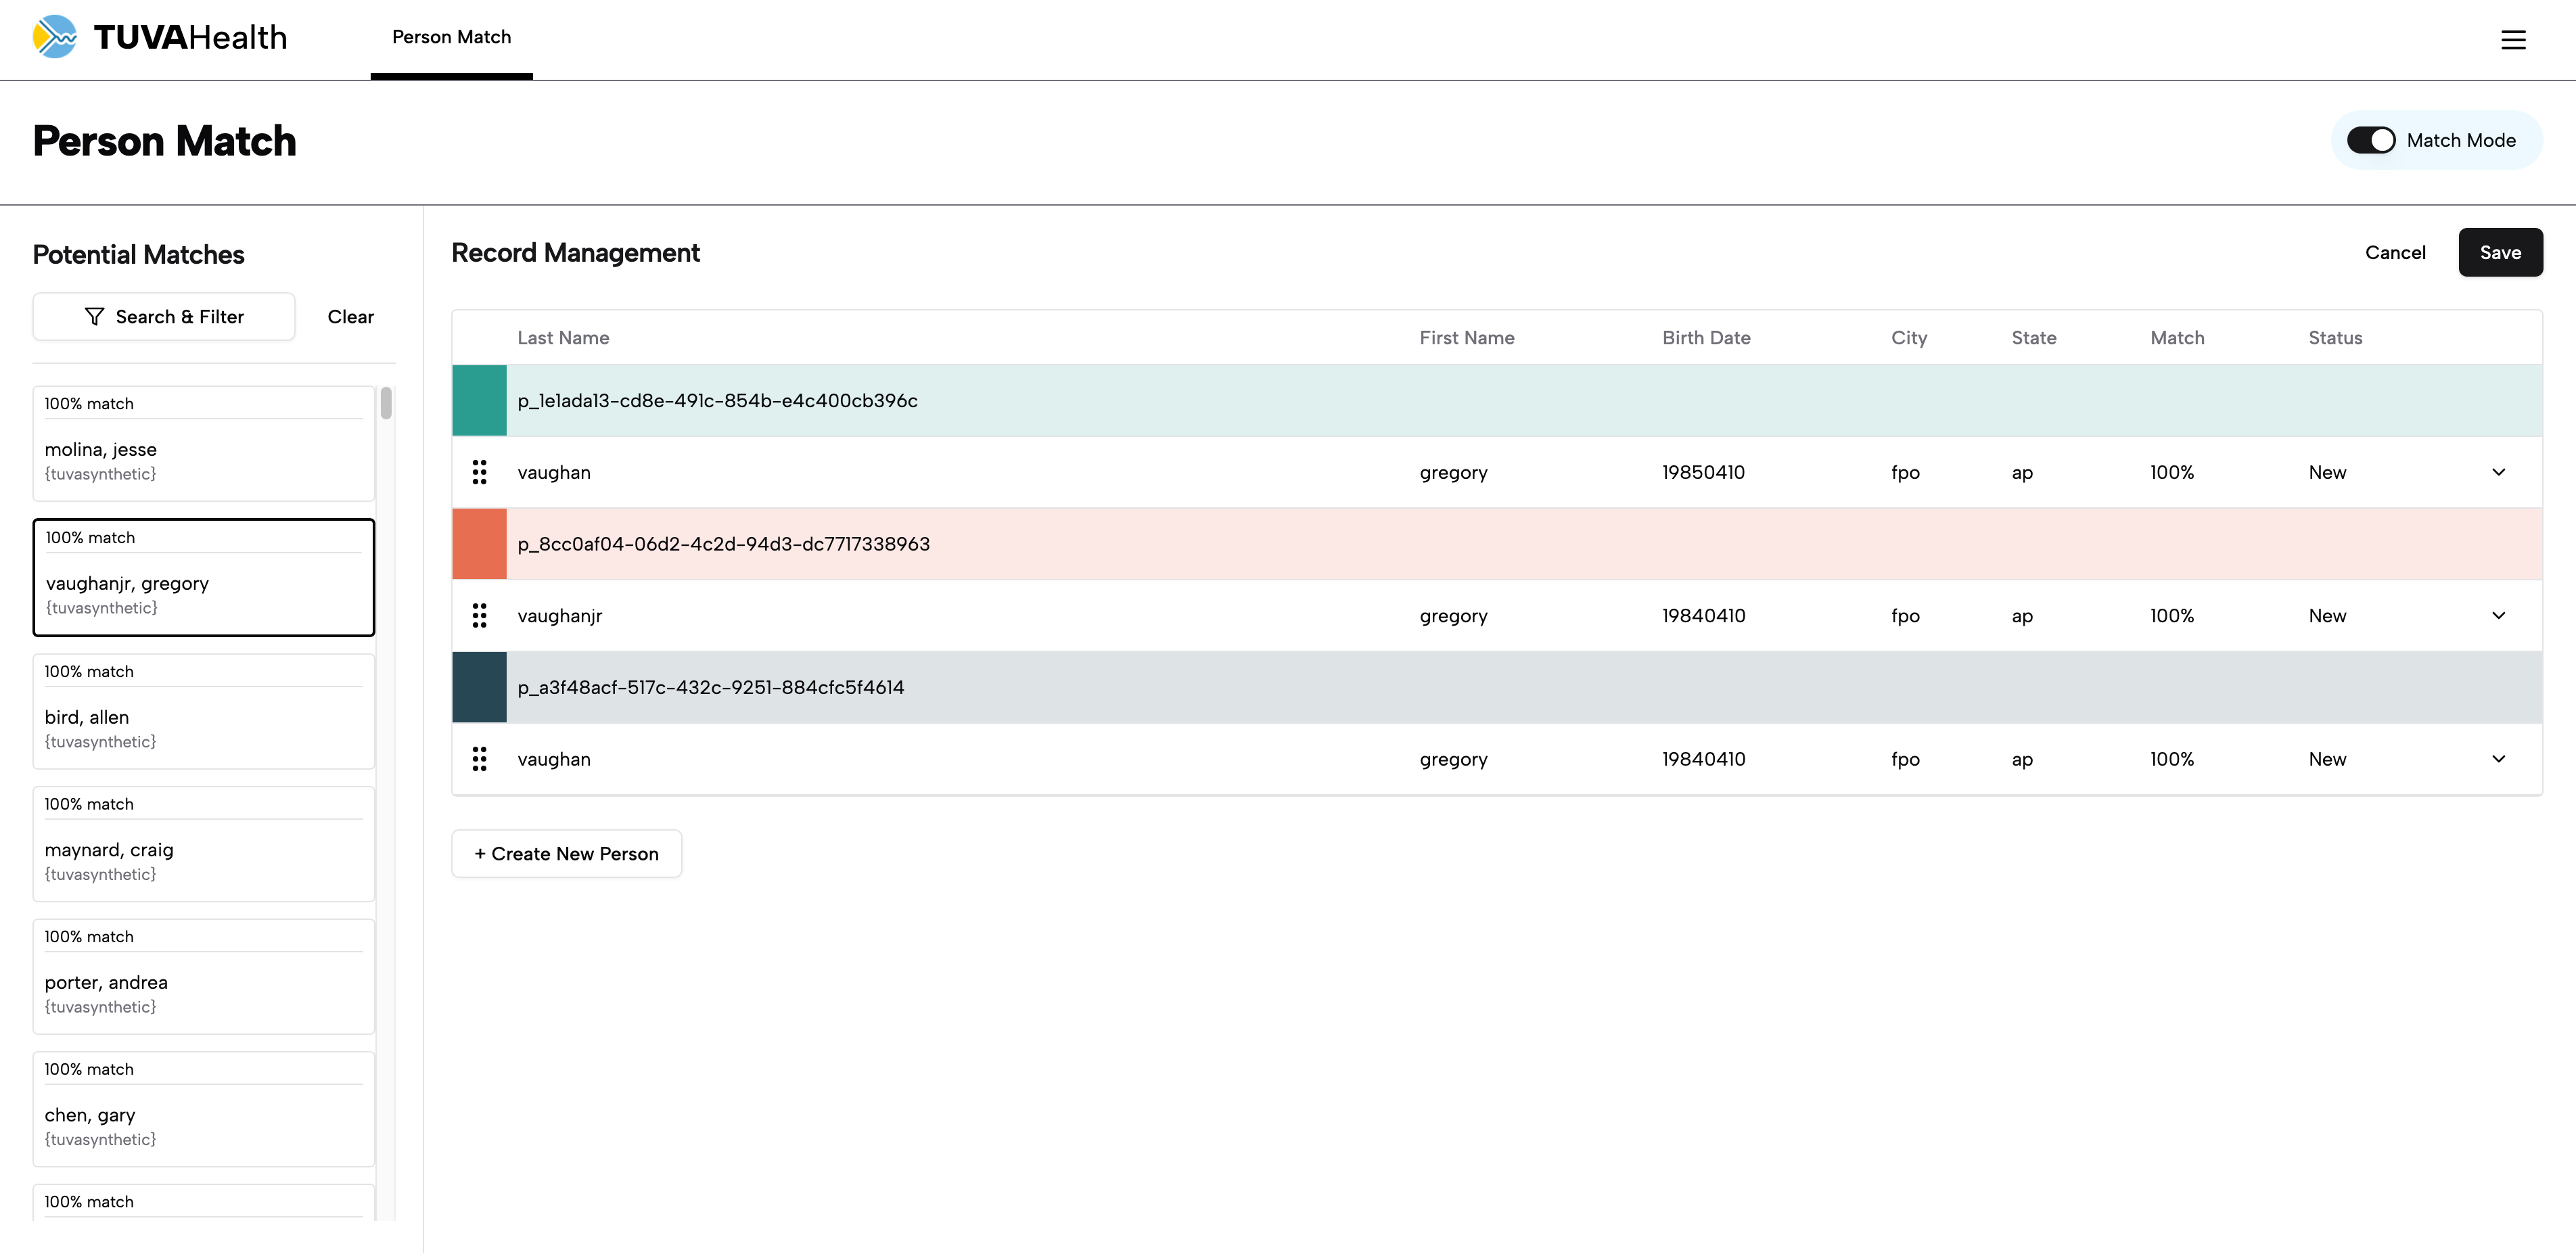The width and height of the screenshot is (2576, 1254).
Task: Click the Record Management heading
Action: pos(575,253)
